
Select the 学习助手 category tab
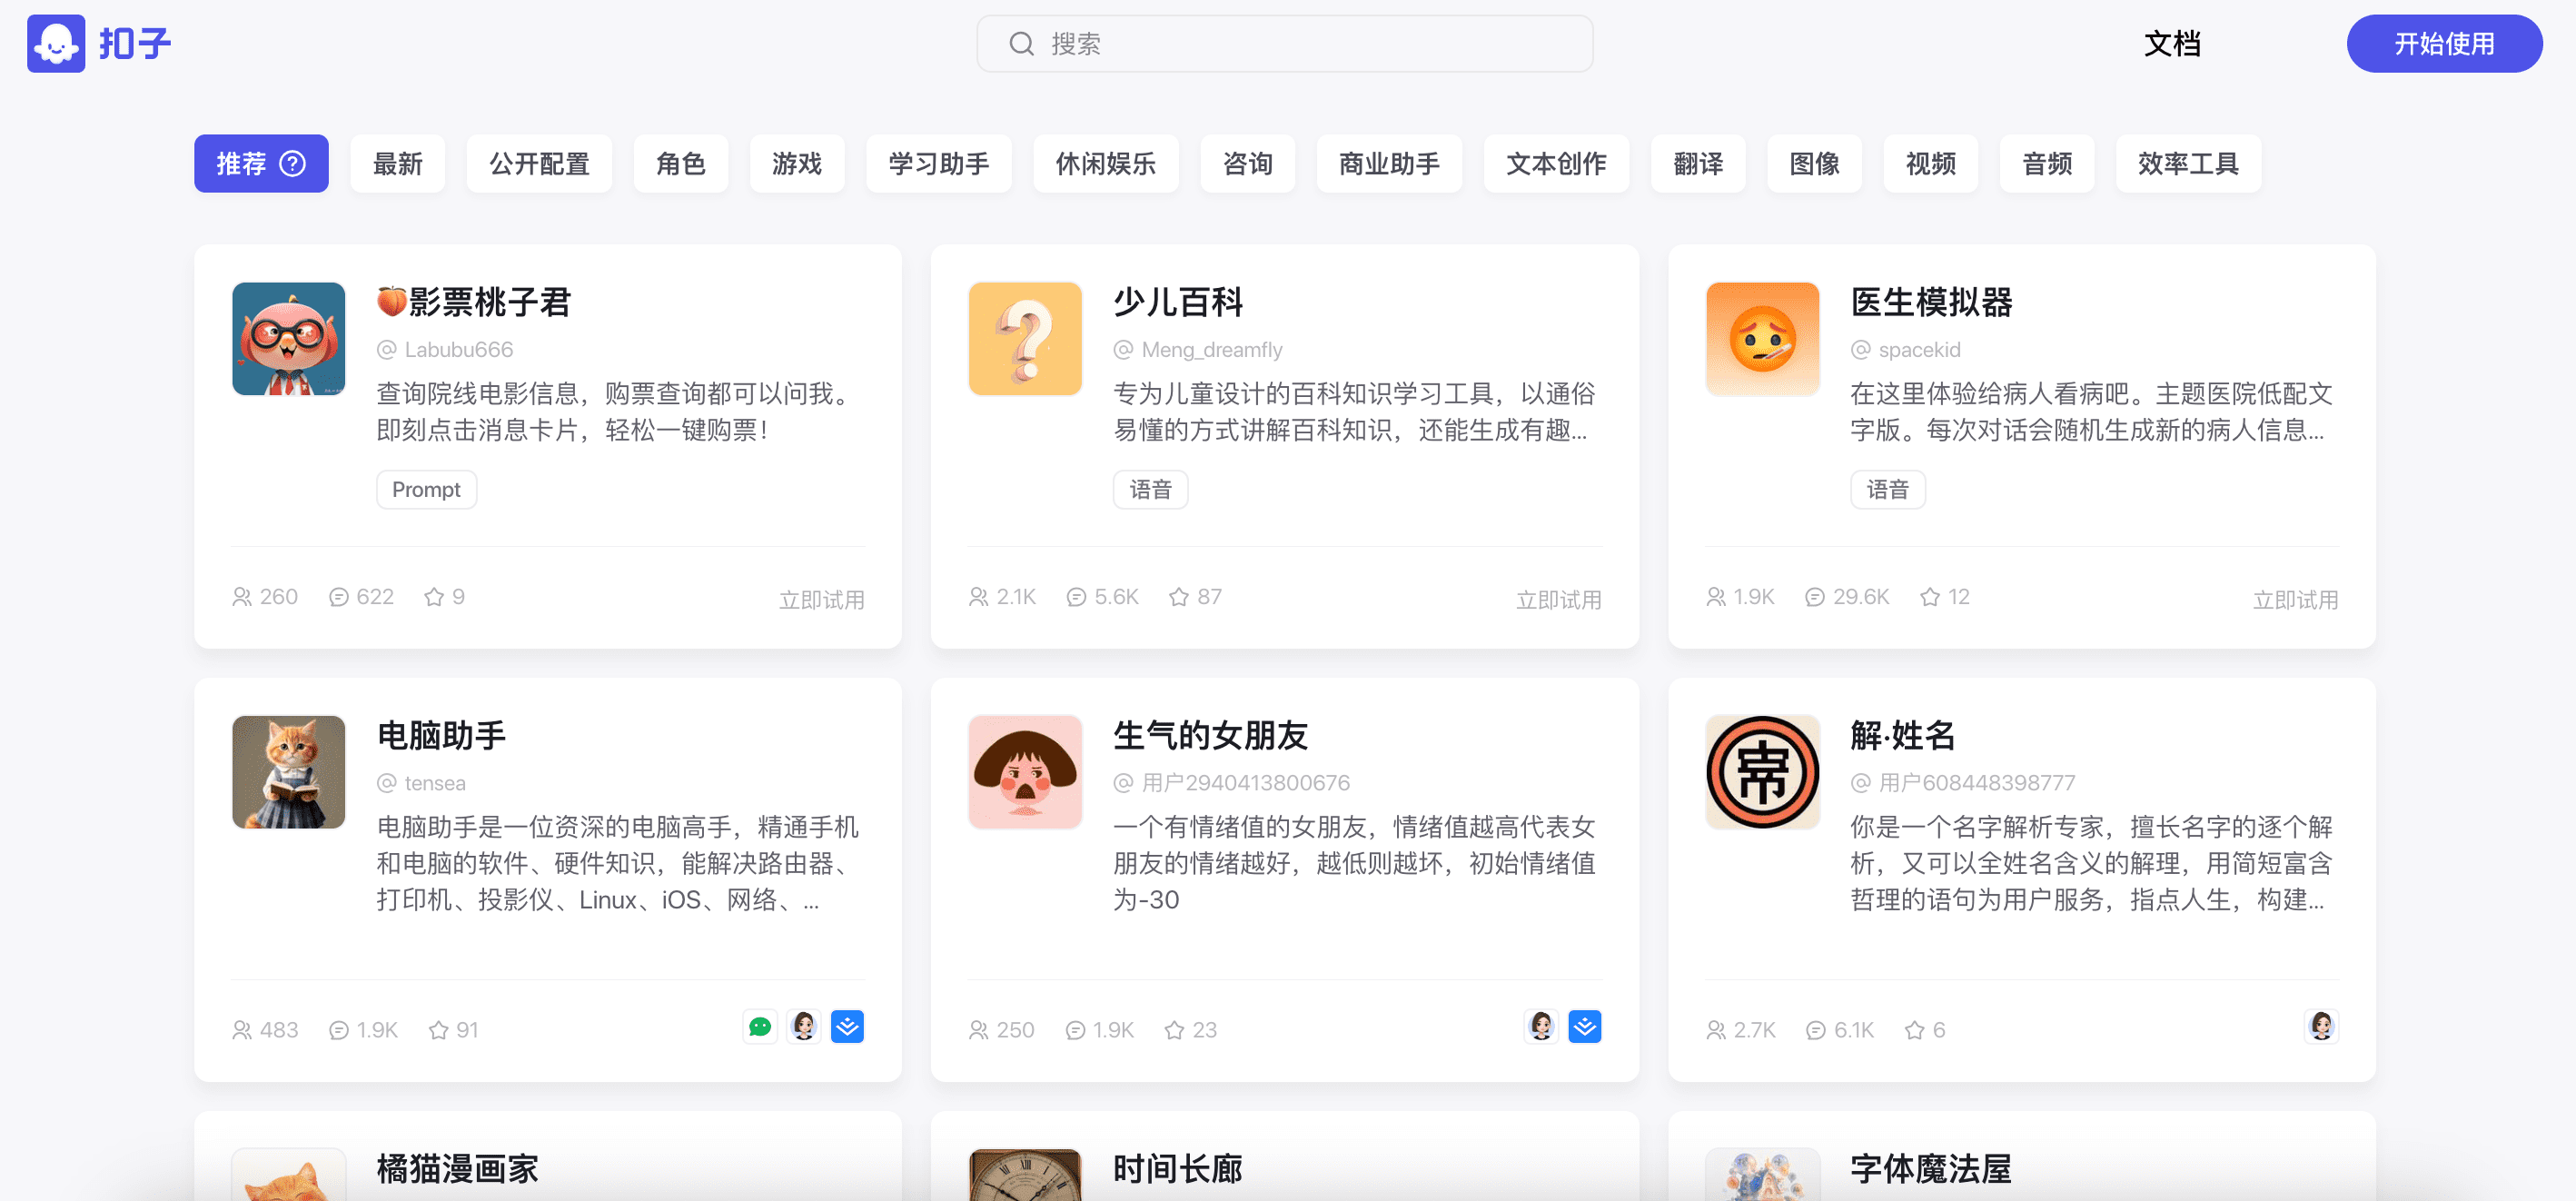938,163
